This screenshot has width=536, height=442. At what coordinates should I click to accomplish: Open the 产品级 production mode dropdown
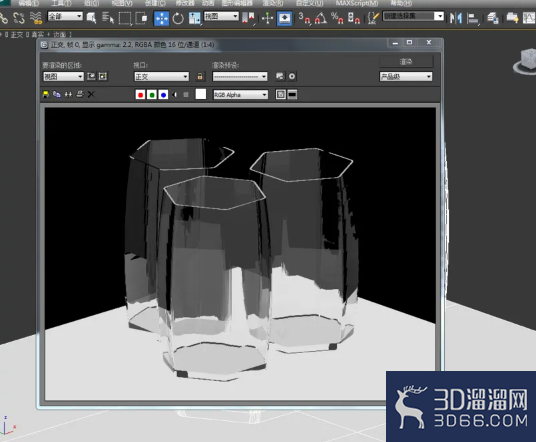(x=406, y=77)
